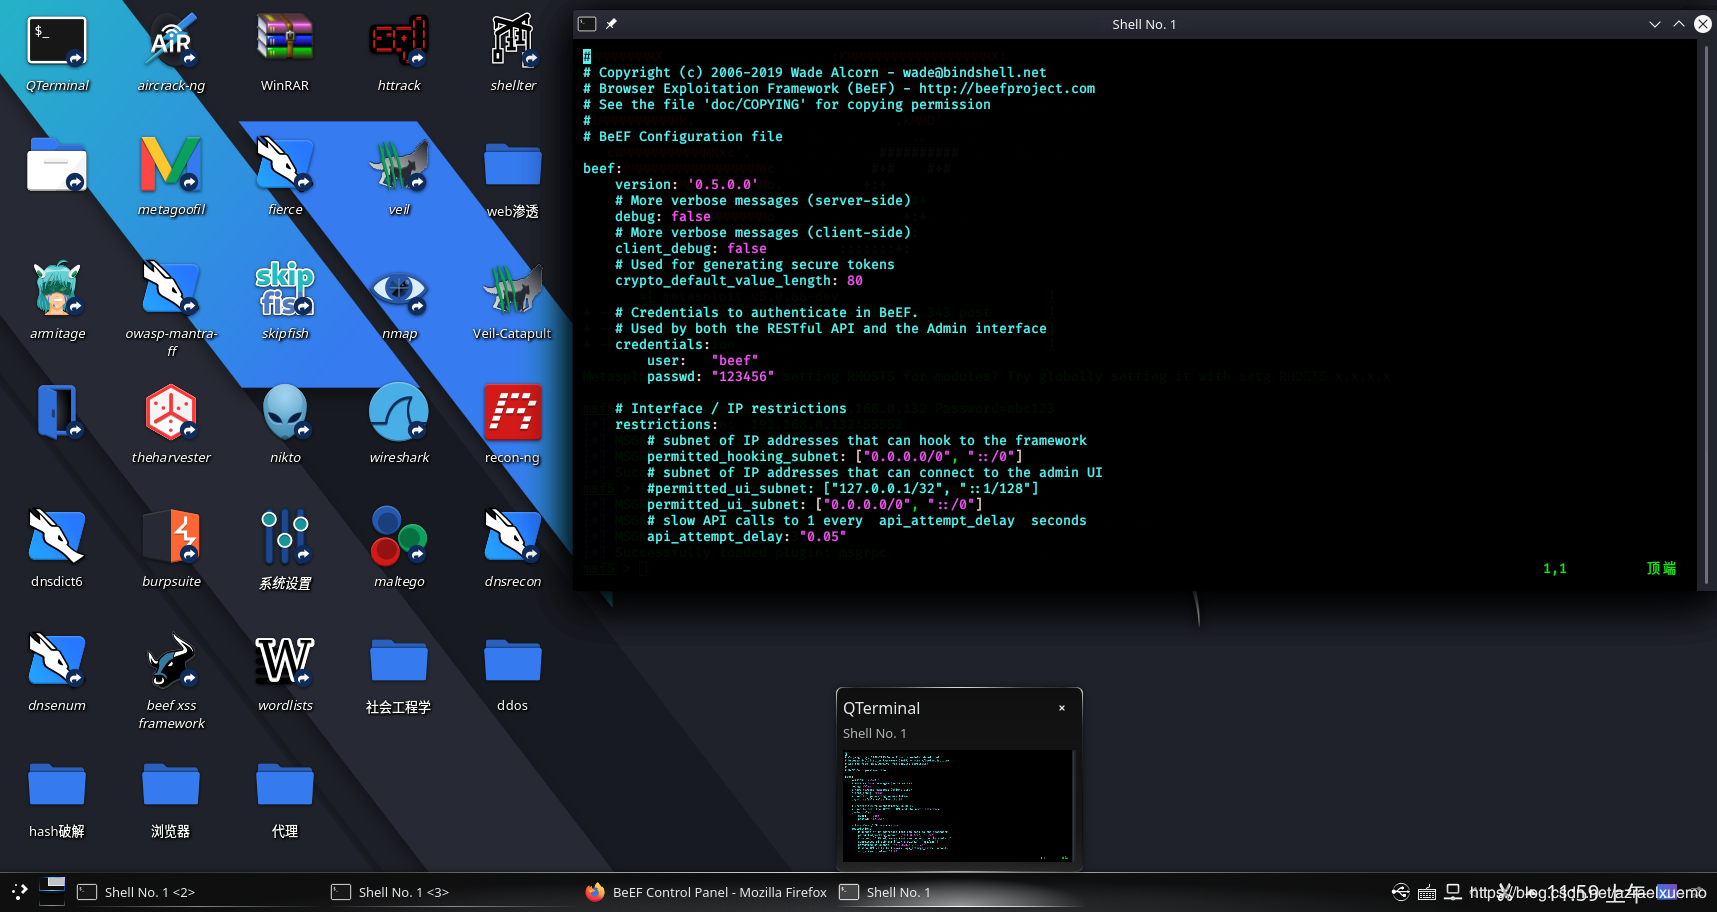Click the virtual desktop pager

(52, 891)
